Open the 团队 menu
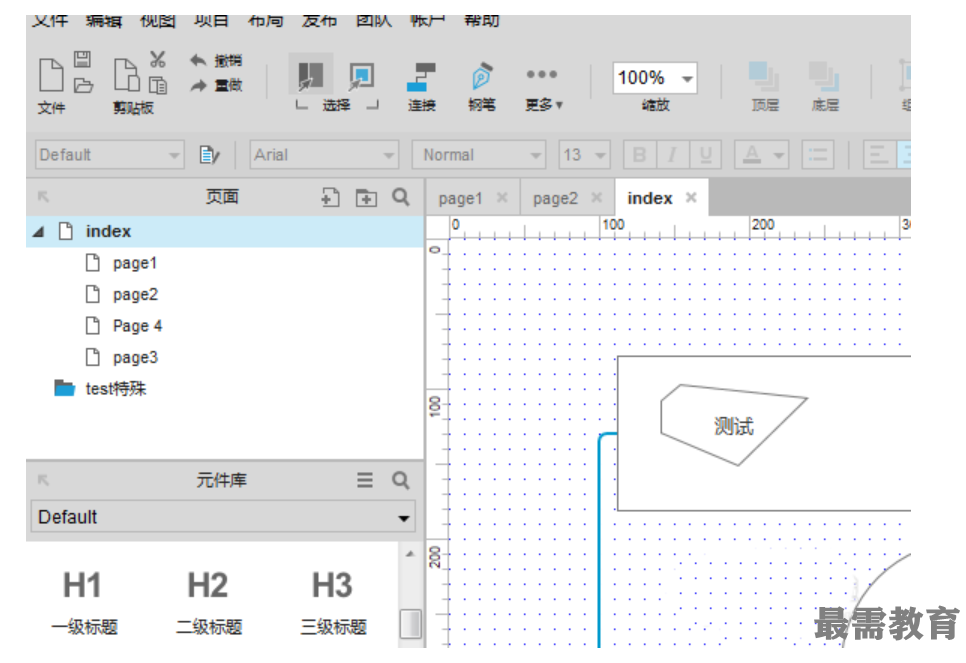The image size is (966, 663). click(373, 20)
